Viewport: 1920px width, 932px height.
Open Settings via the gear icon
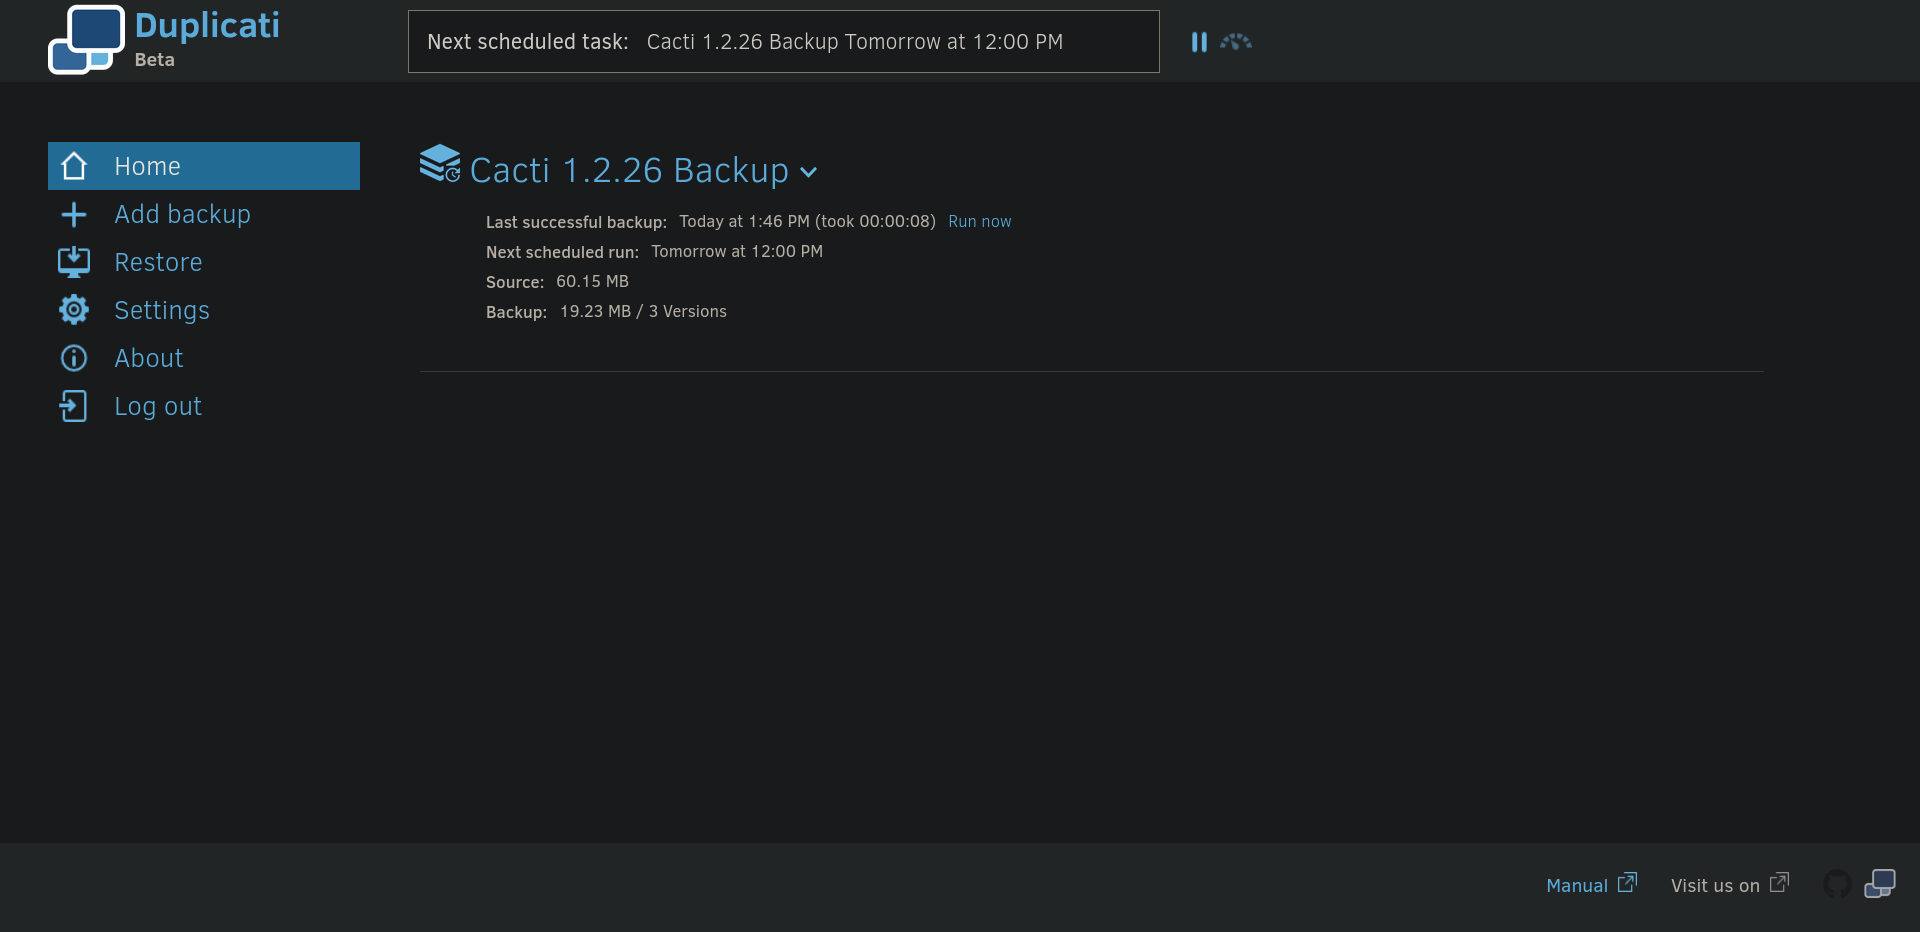tap(74, 310)
